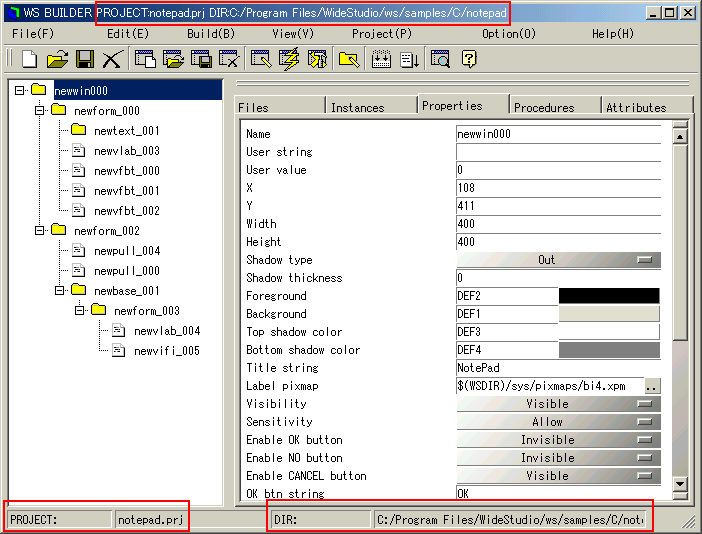Click the window with magnifier icon

440,60
